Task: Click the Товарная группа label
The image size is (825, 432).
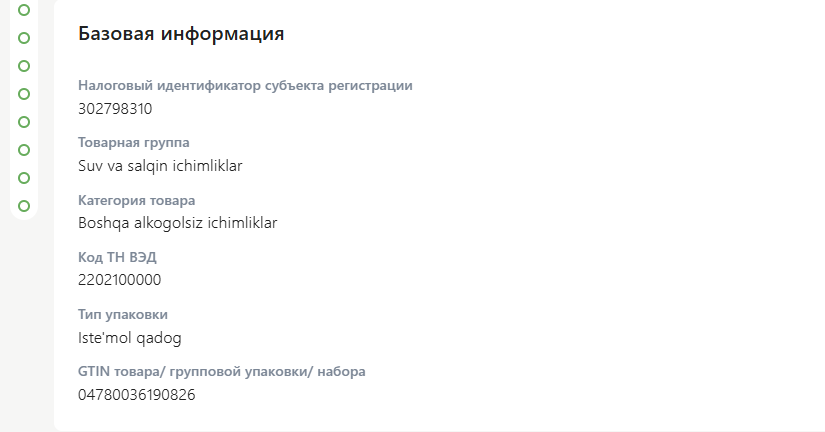Action: (133, 143)
